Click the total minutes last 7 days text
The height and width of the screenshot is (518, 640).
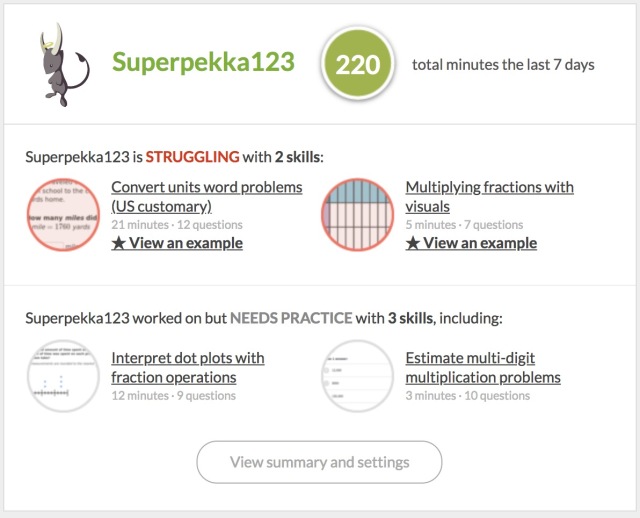coord(503,65)
